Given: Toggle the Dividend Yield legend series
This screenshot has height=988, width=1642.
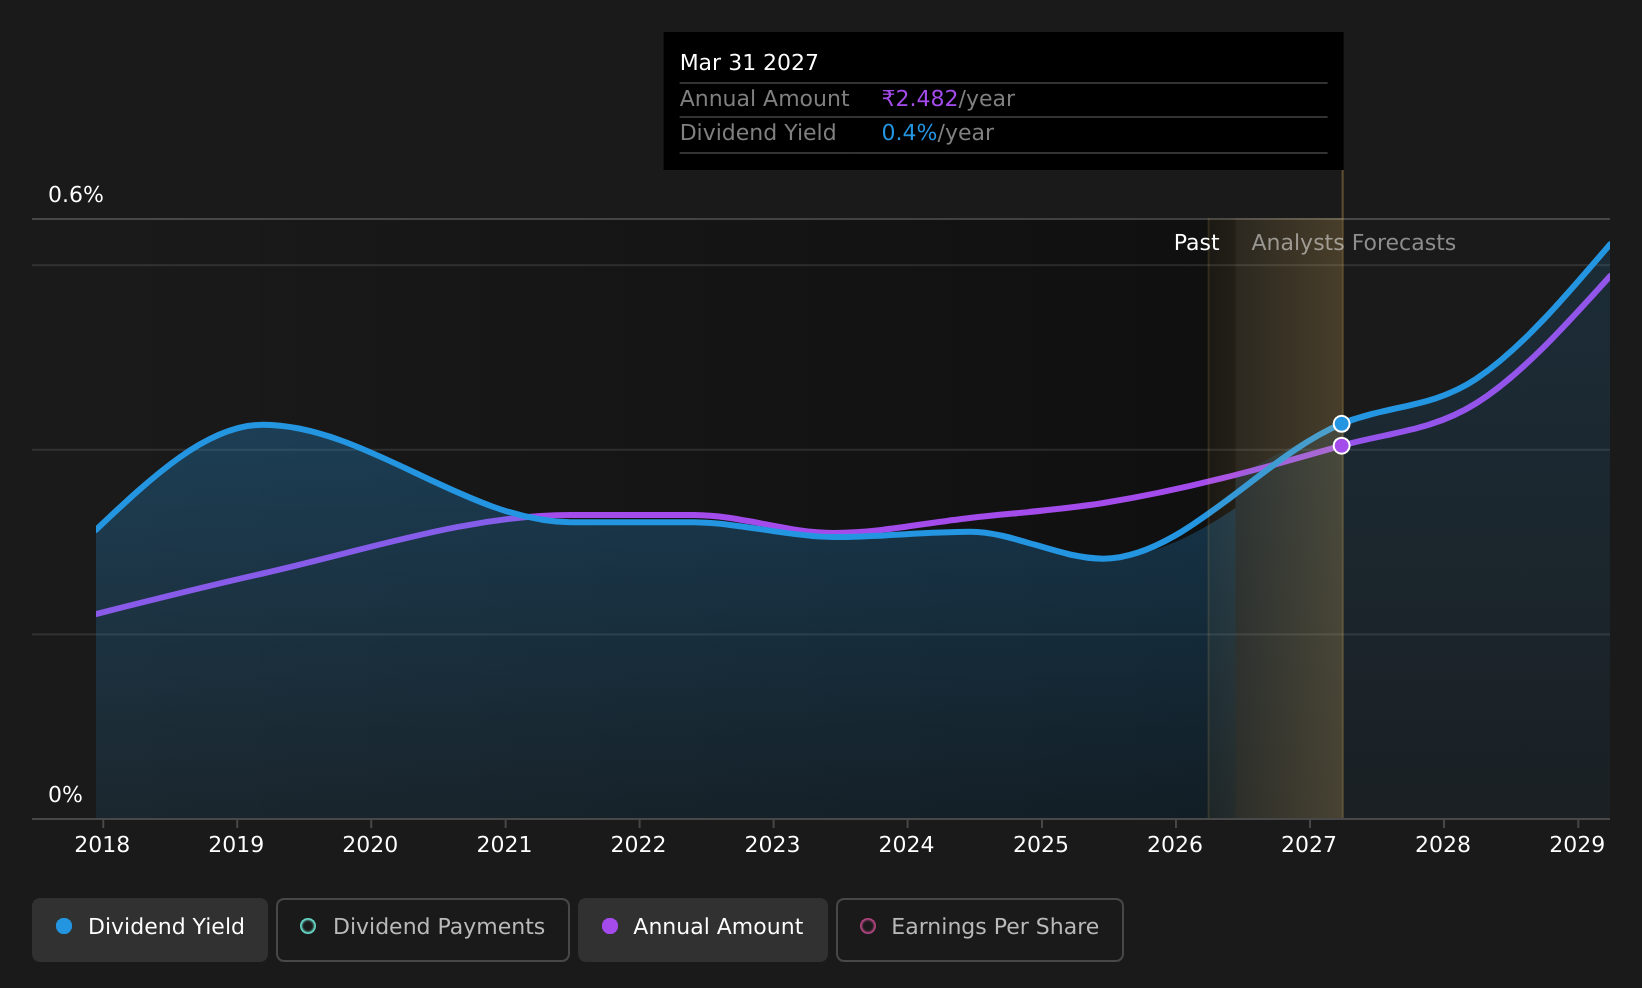Looking at the screenshot, I should click(150, 930).
